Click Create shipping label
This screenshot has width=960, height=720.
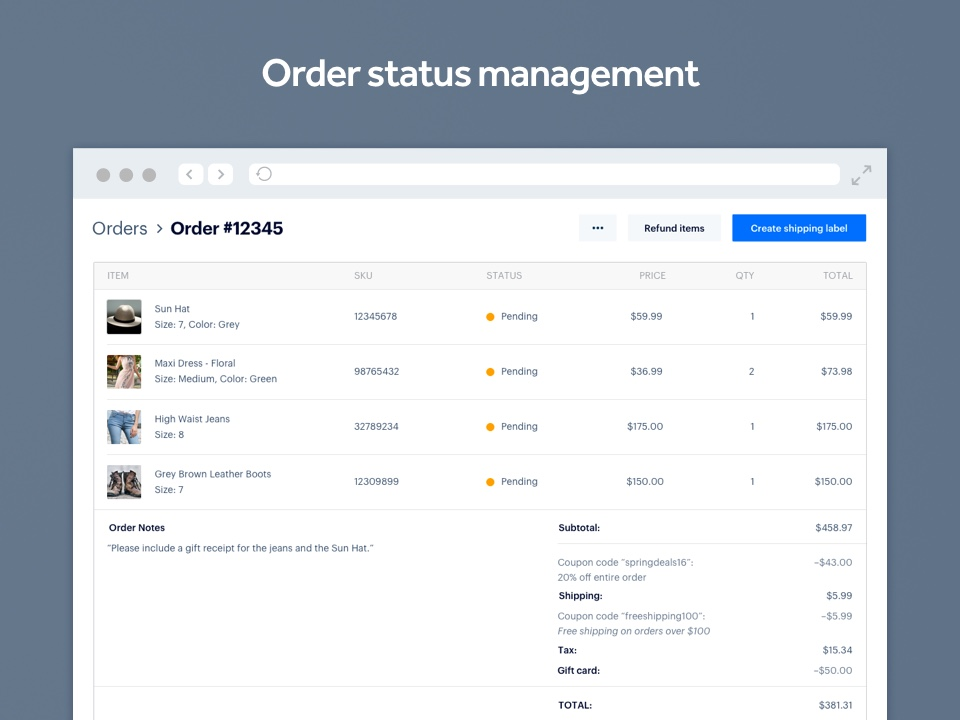coord(798,228)
